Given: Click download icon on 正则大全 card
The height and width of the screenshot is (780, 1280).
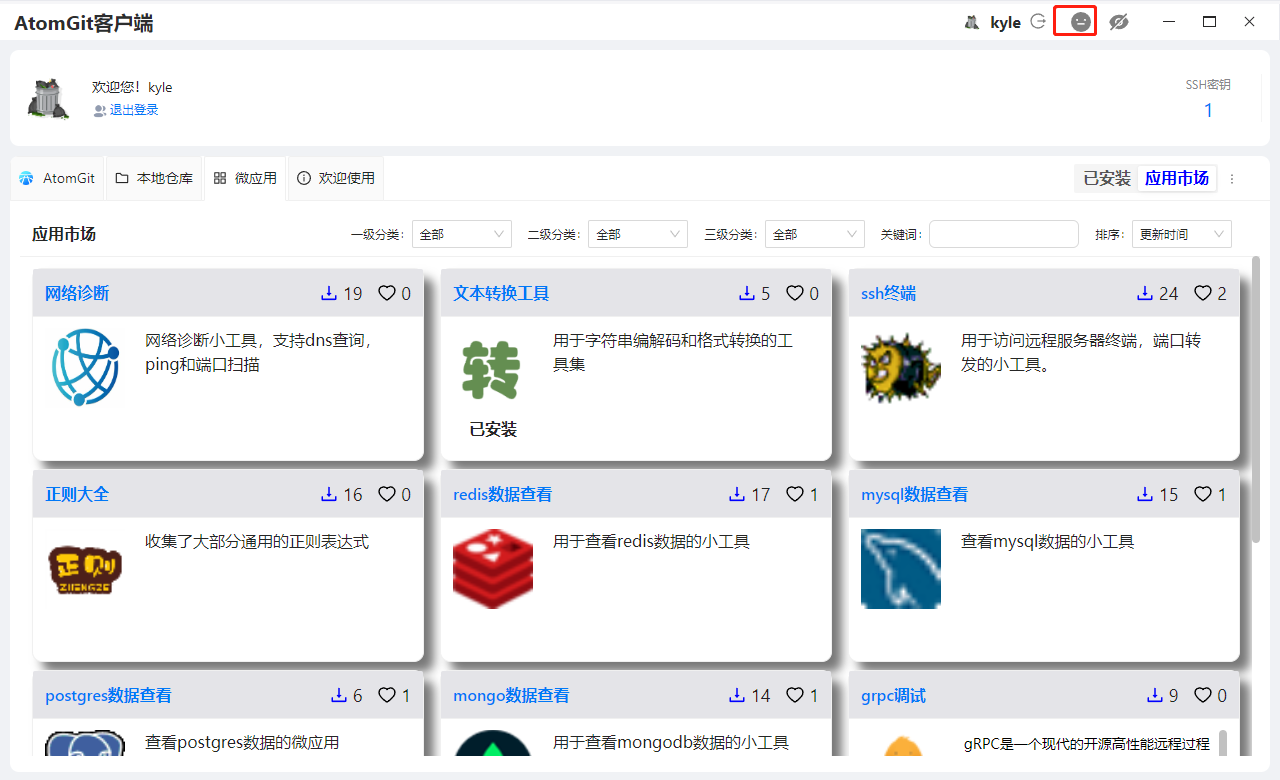Looking at the screenshot, I should tap(328, 494).
